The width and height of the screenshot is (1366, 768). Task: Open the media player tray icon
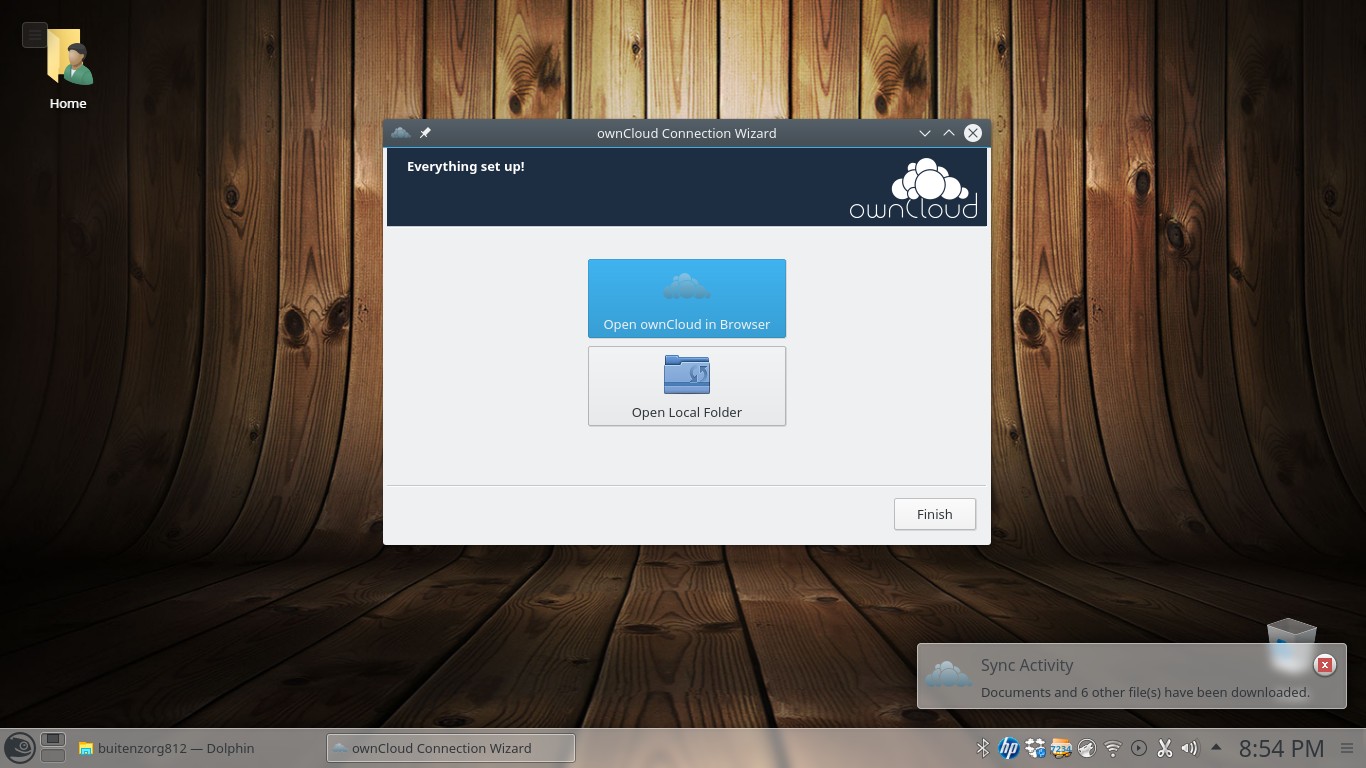(x=1139, y=748)
